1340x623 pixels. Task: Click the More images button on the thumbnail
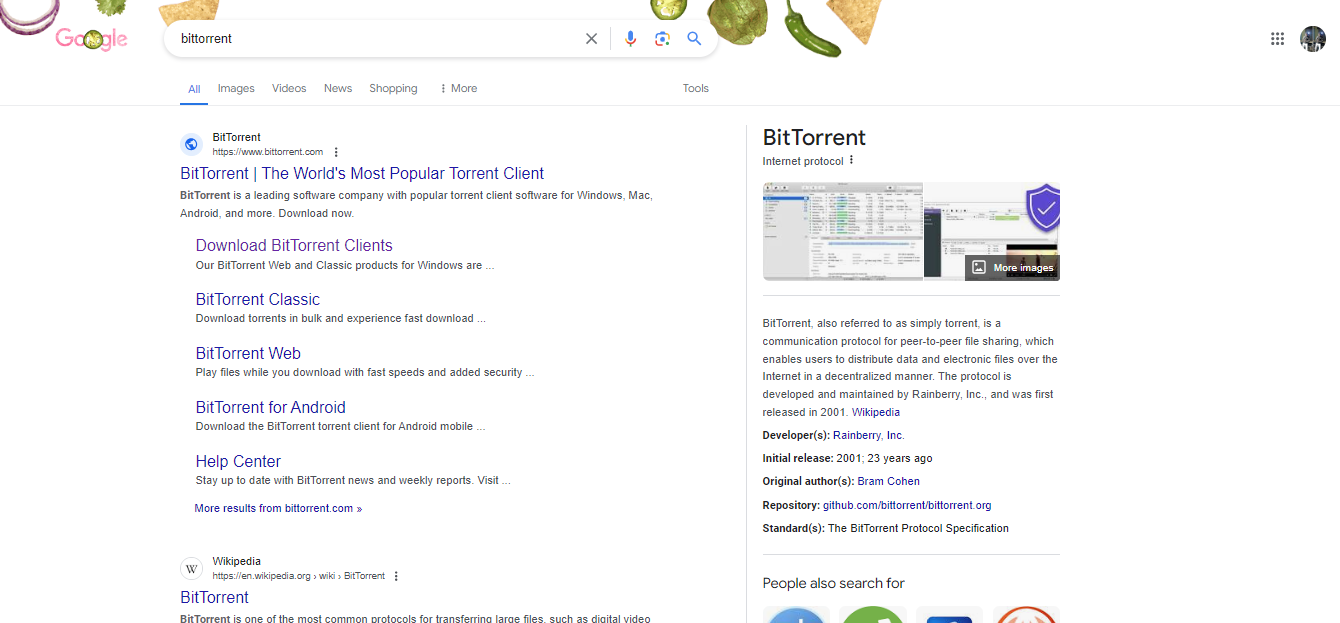coord(1012,267)
